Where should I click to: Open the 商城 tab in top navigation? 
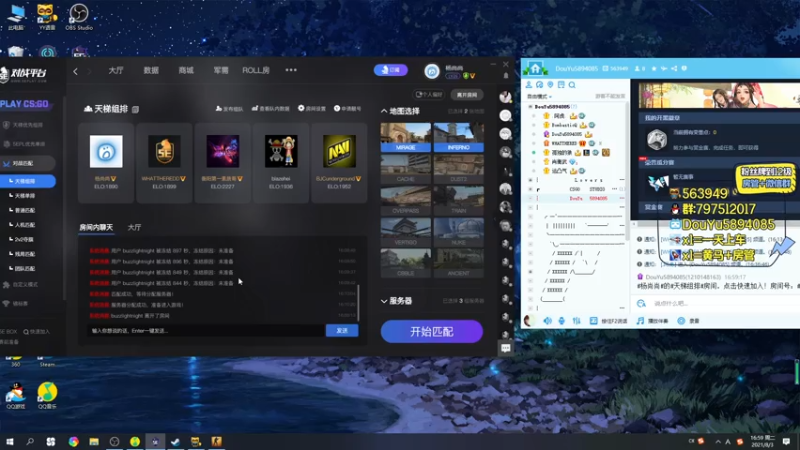(x=186, y=70)
